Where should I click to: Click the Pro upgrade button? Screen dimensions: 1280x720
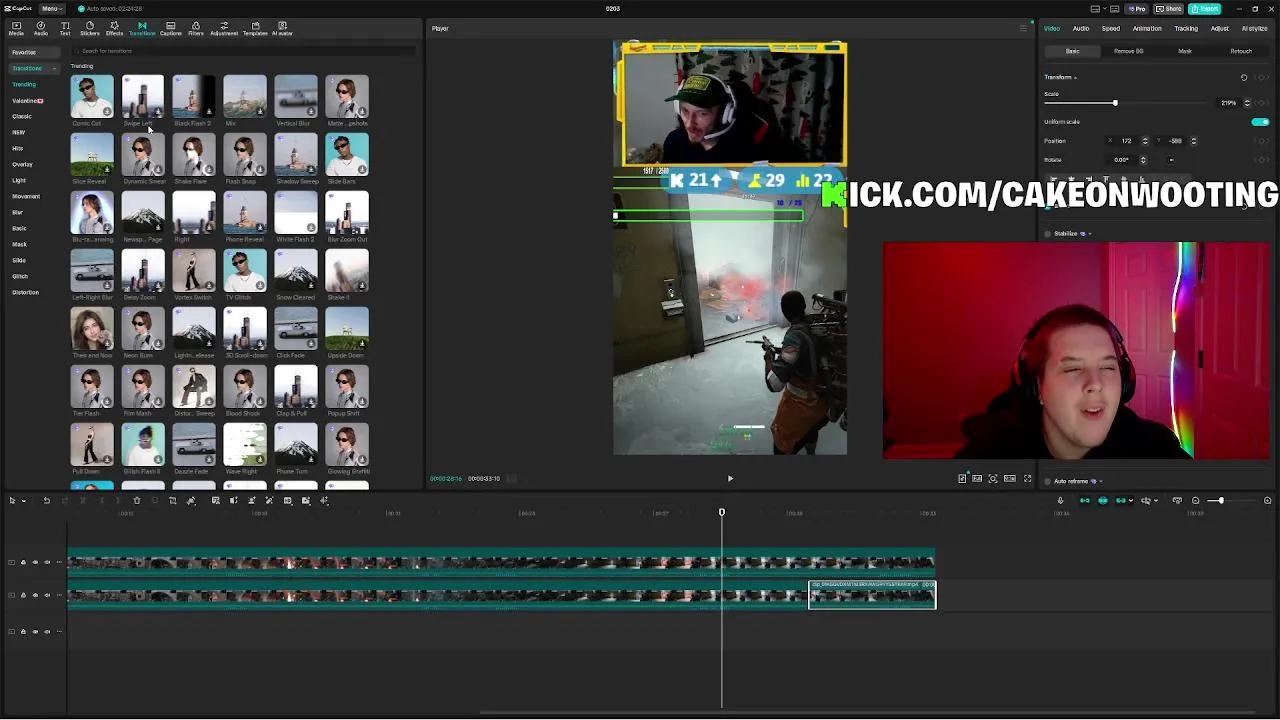(x=1138, y=9)
